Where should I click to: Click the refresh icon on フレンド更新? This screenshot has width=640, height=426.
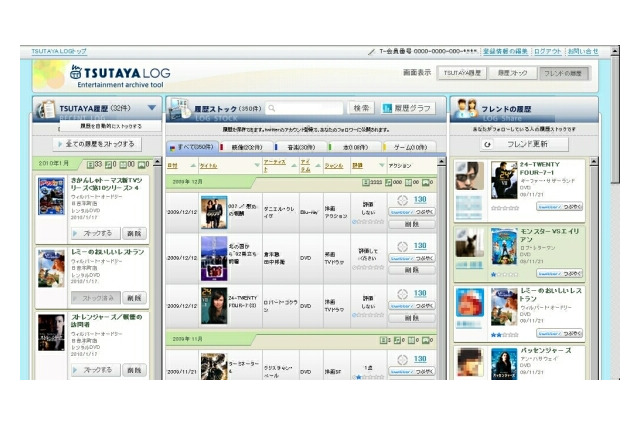(x=487, y=144)
